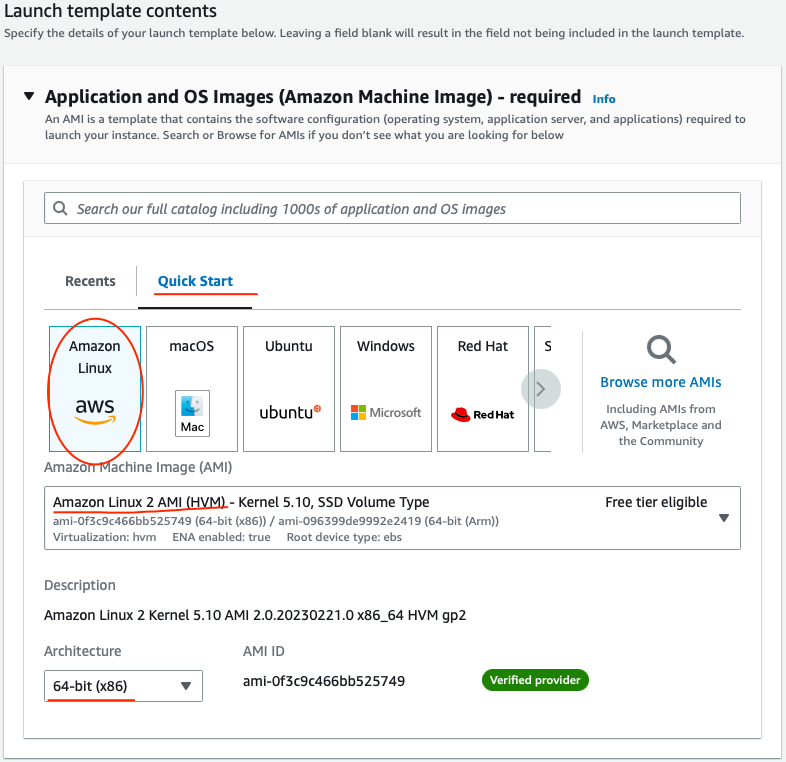Click the Browse more AMIs magnifier icon
This screenshot has height=762, width=786.
point(661,349)
